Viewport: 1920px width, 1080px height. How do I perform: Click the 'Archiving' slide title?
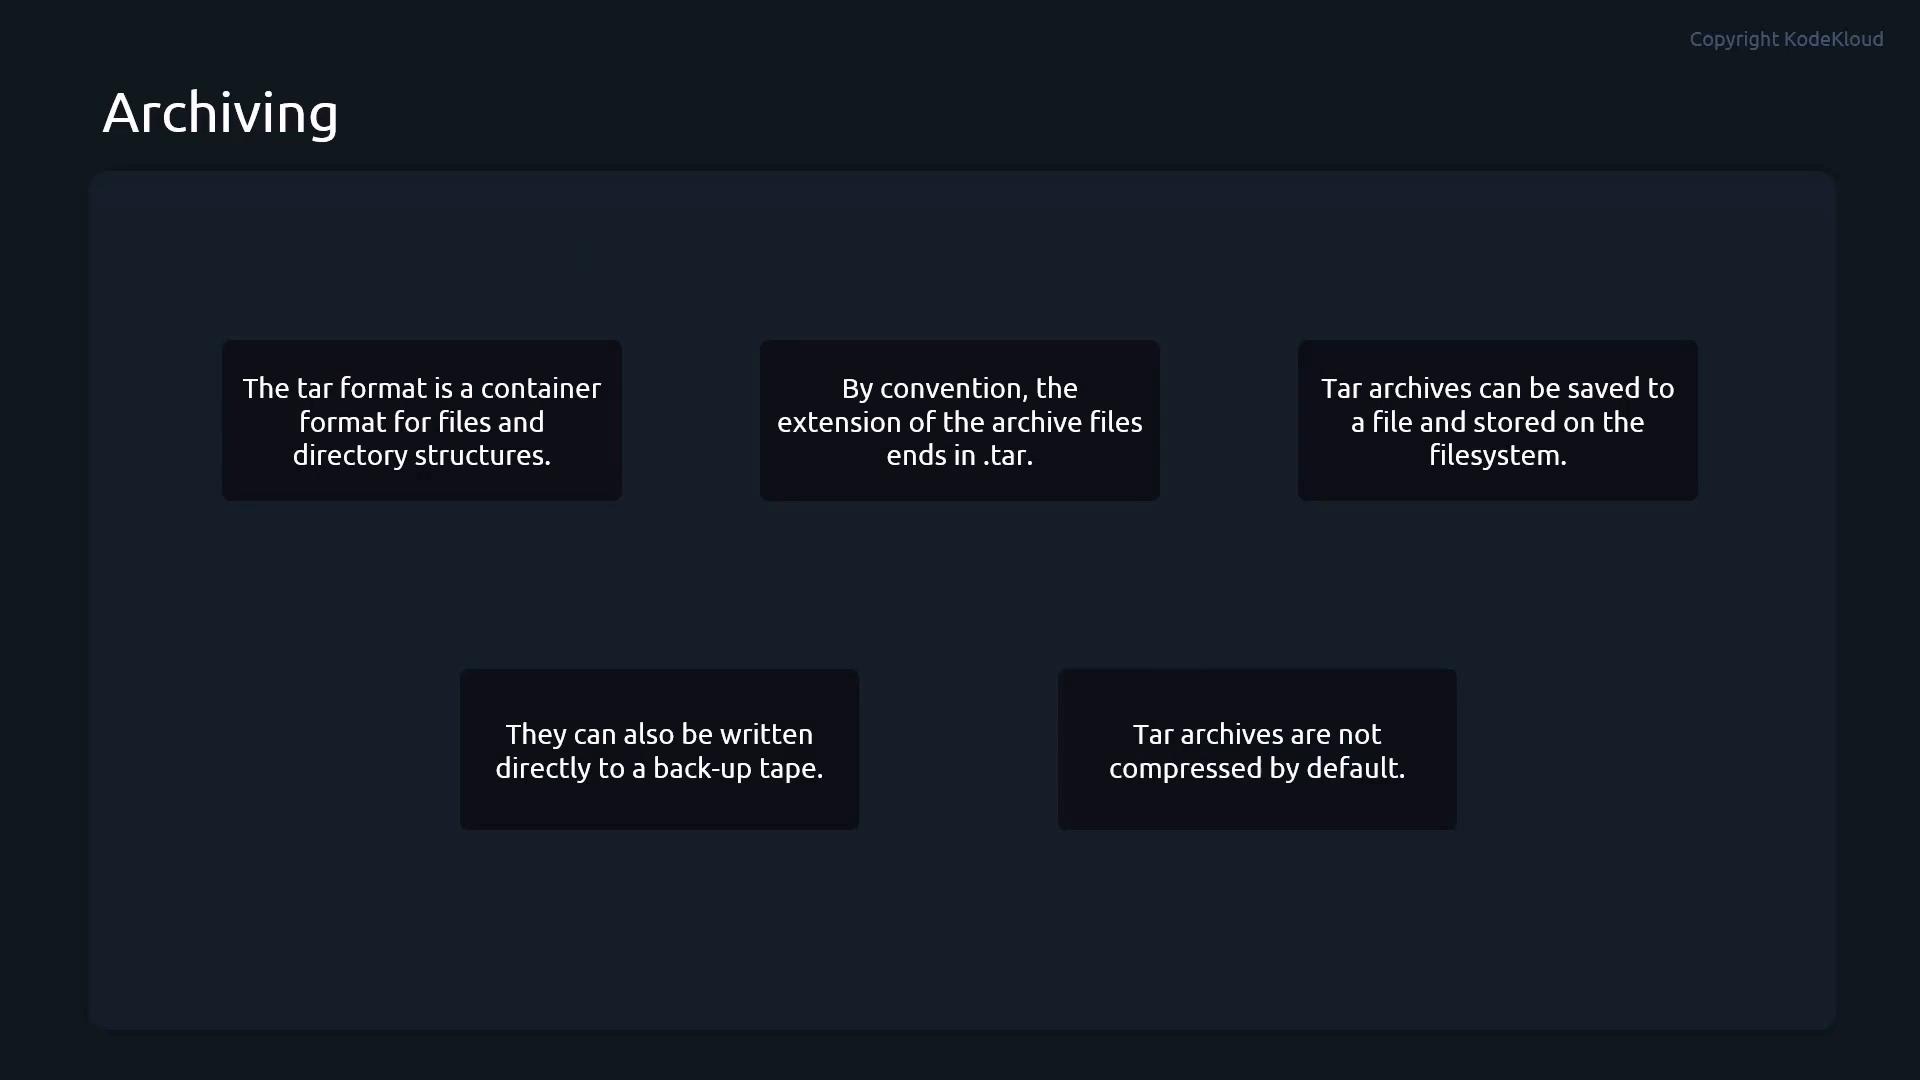tap(220, 113)
